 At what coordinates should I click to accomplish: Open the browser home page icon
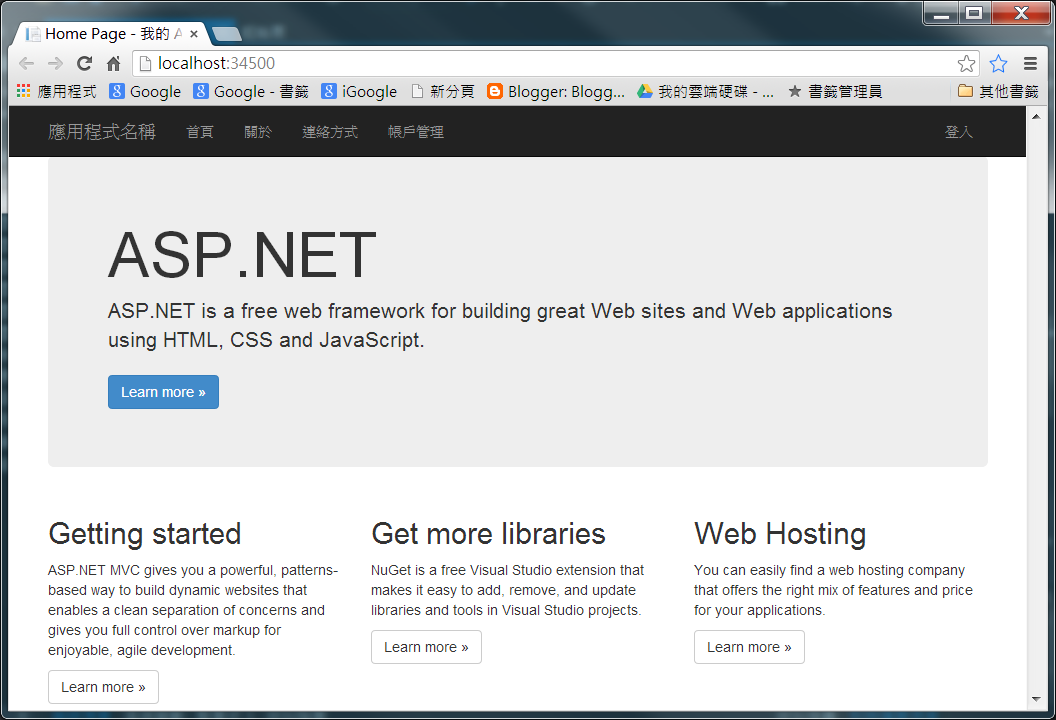(x=113, y=63)
